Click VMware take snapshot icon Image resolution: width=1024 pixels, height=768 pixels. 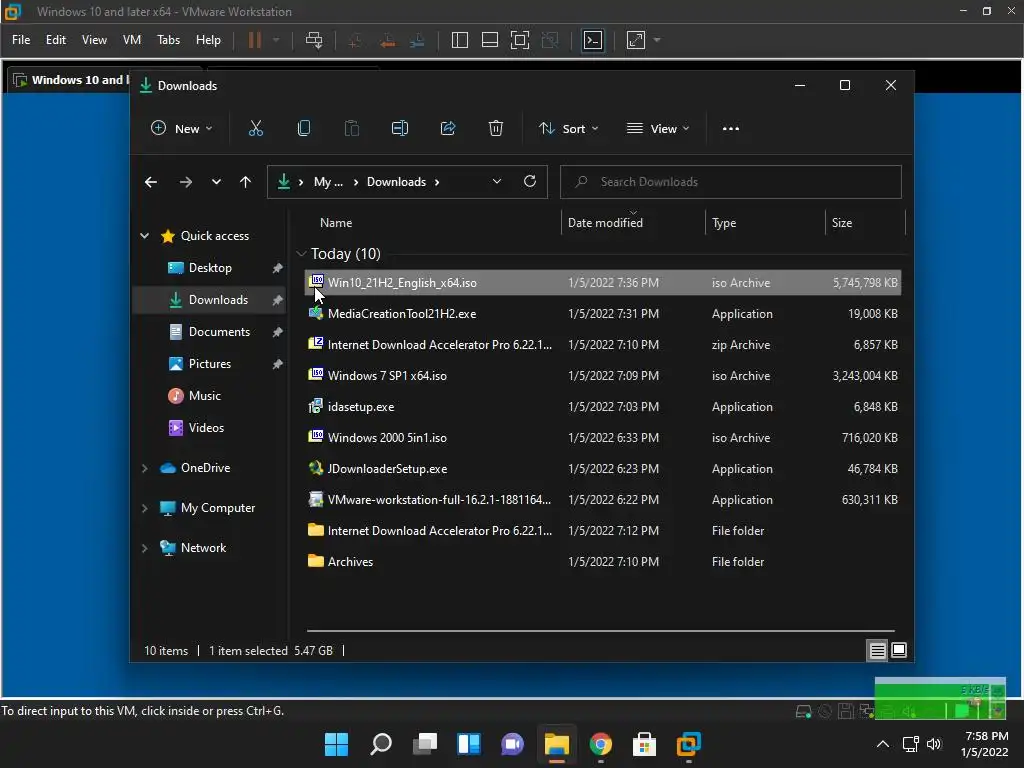coord(356,40)
